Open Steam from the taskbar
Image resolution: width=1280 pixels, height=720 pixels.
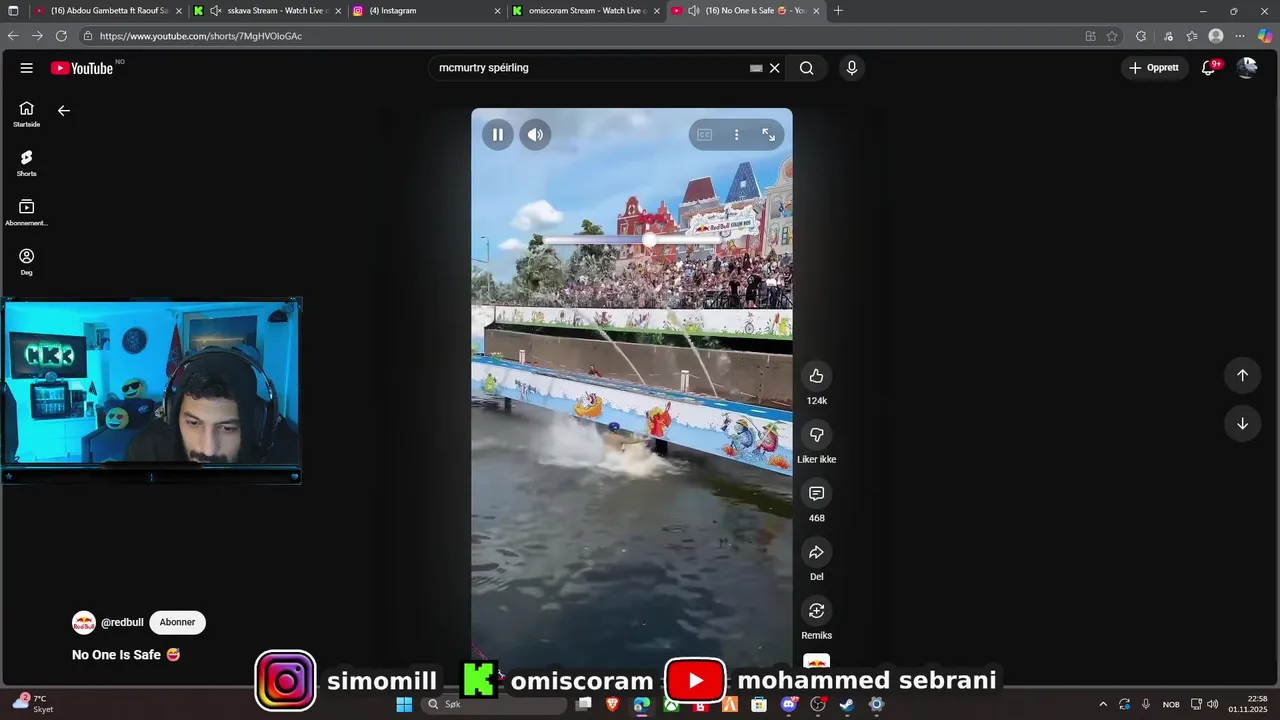pos(846,704)
